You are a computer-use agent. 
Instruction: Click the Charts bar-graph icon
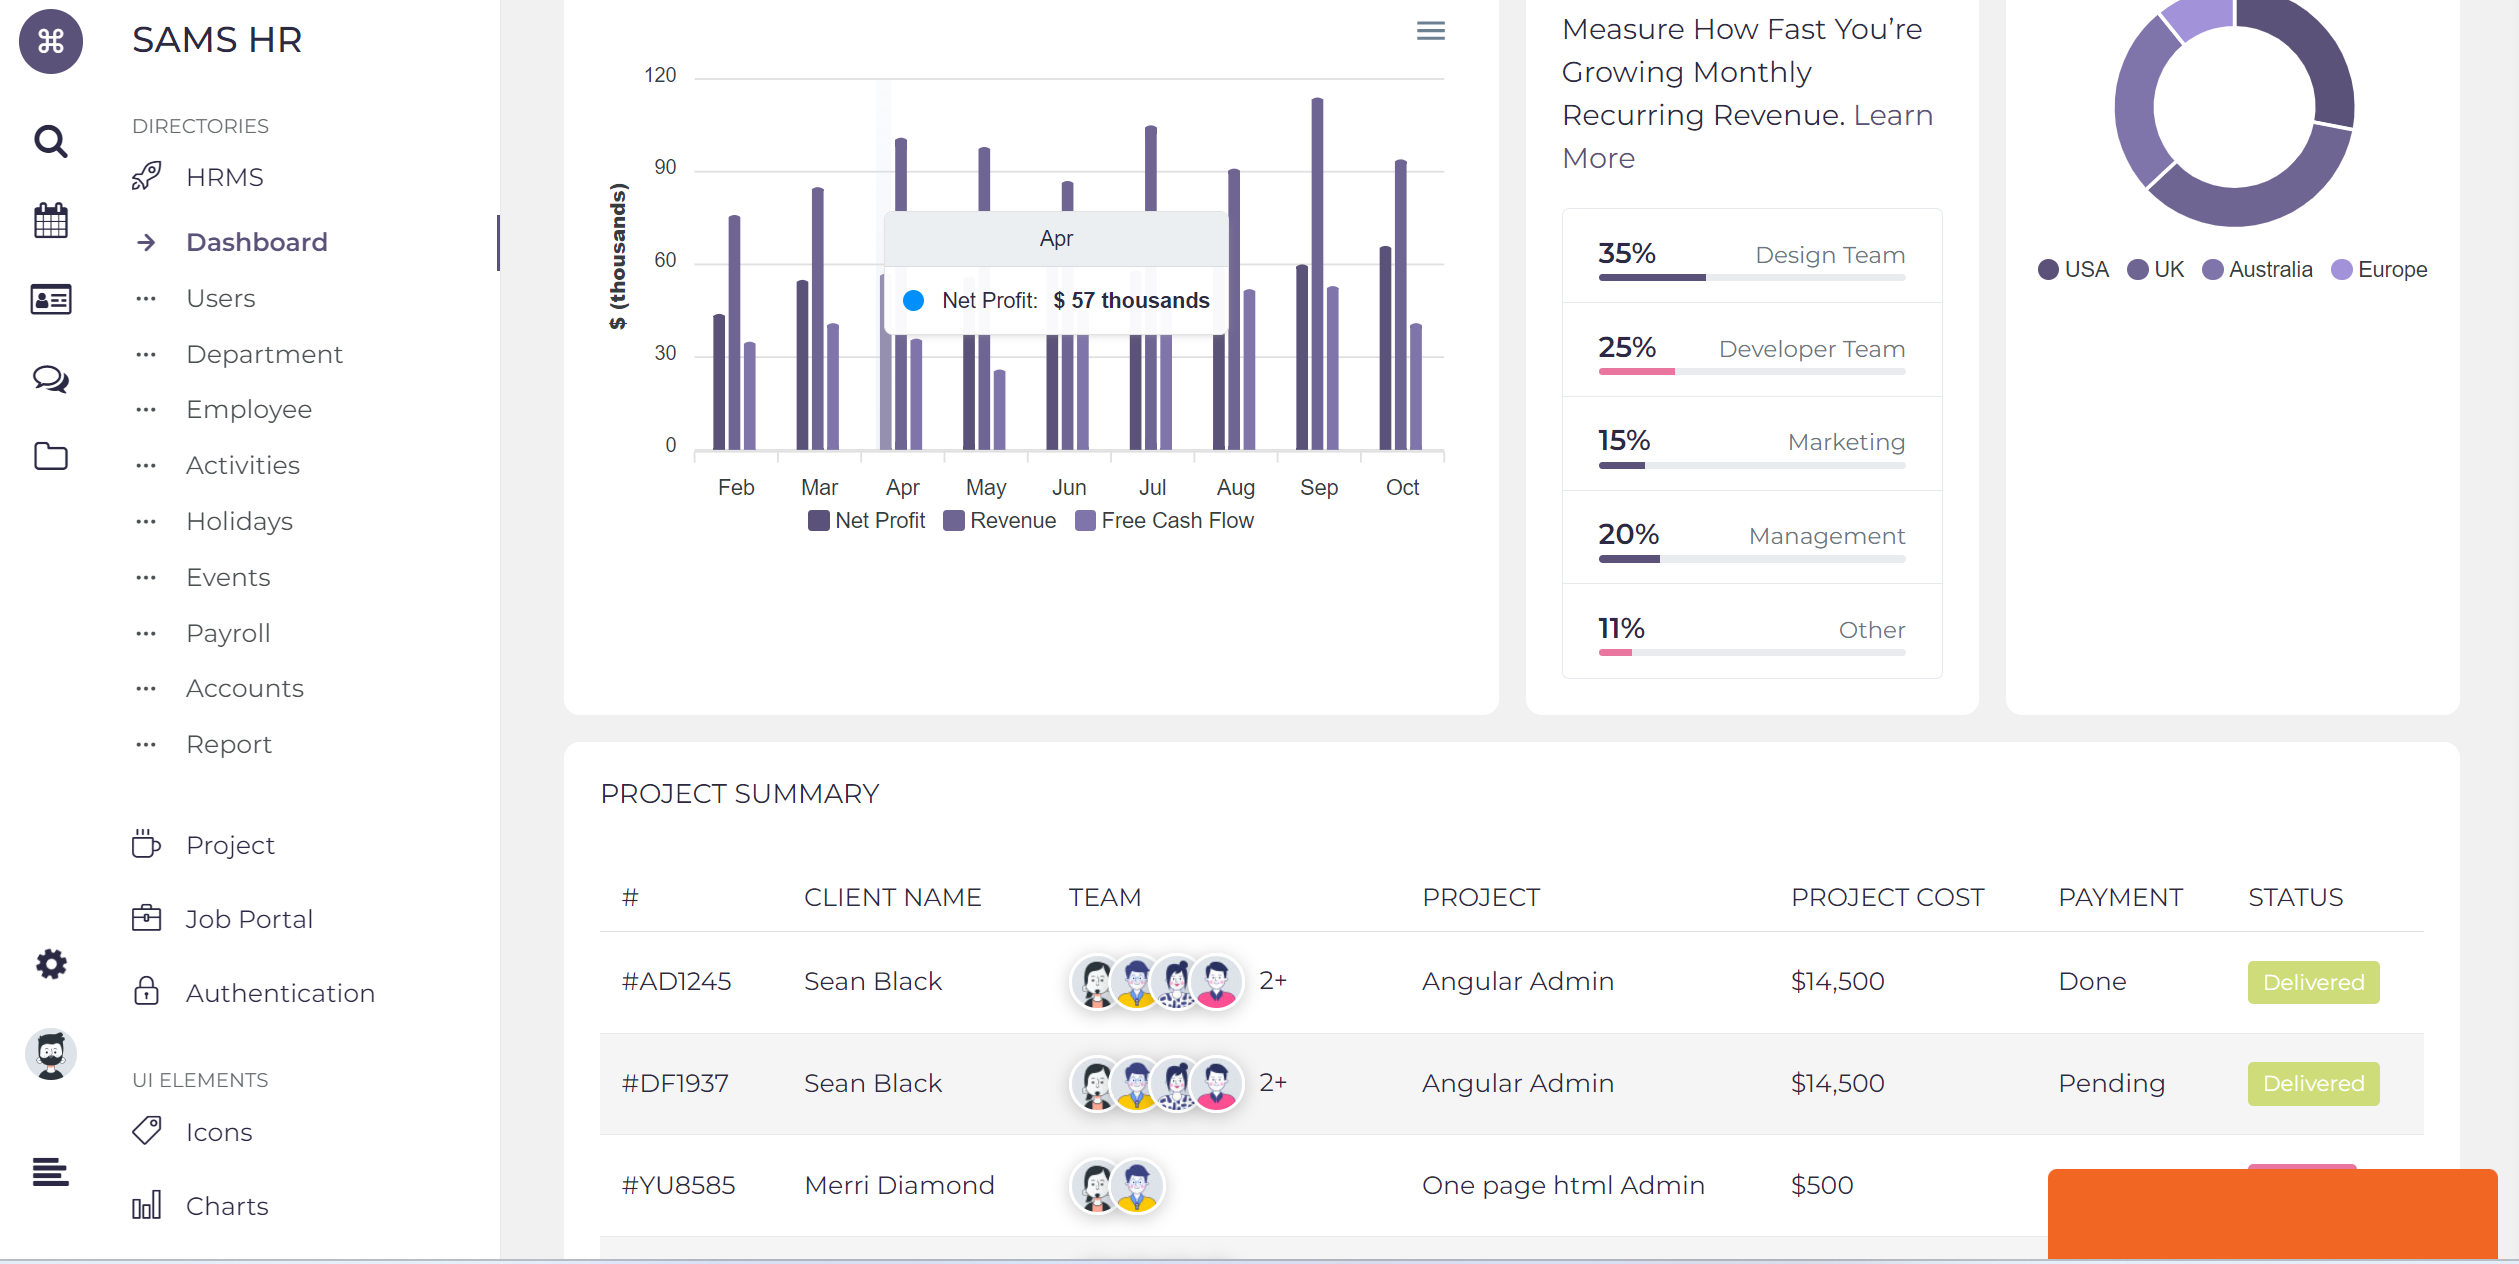(146, 1205)
